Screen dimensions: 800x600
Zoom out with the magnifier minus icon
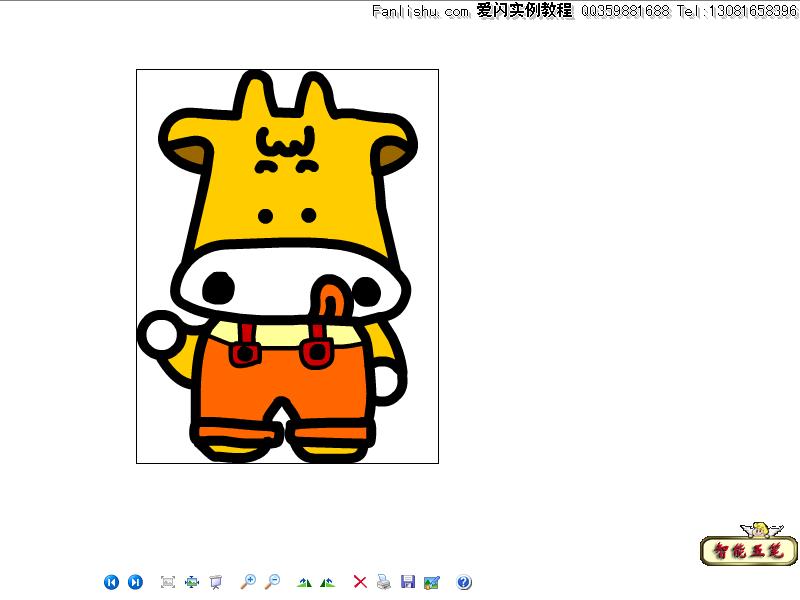click(273, 581)
